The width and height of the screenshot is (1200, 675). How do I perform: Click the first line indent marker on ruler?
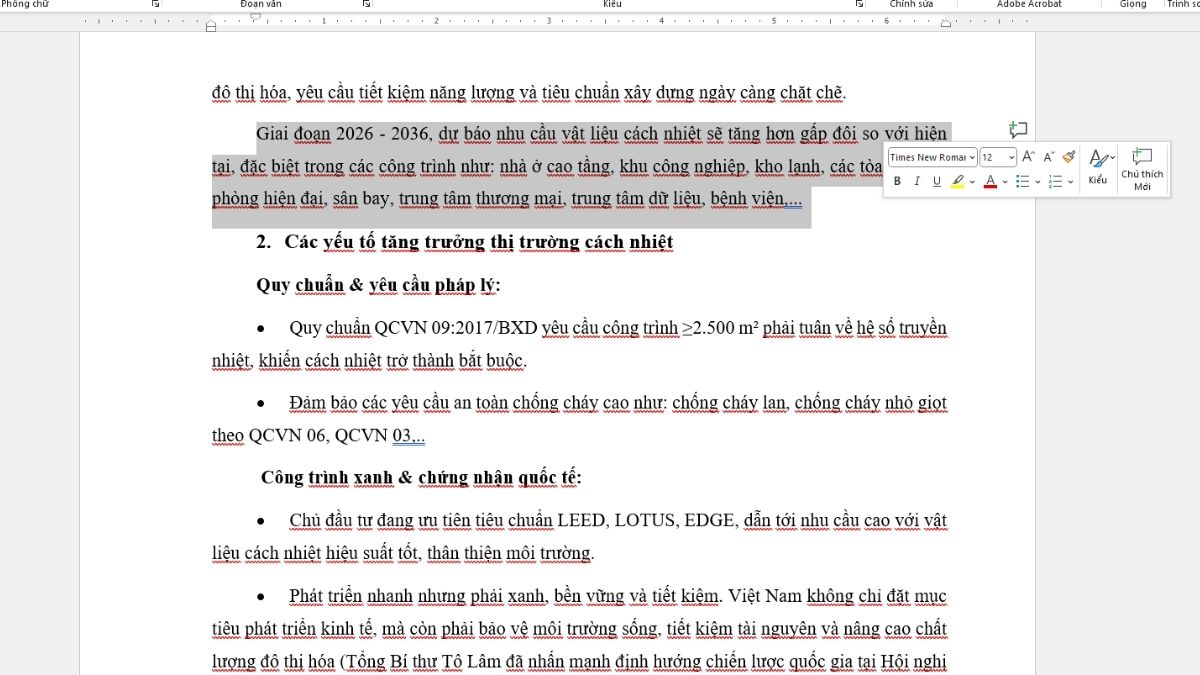(x=255, y=17)
